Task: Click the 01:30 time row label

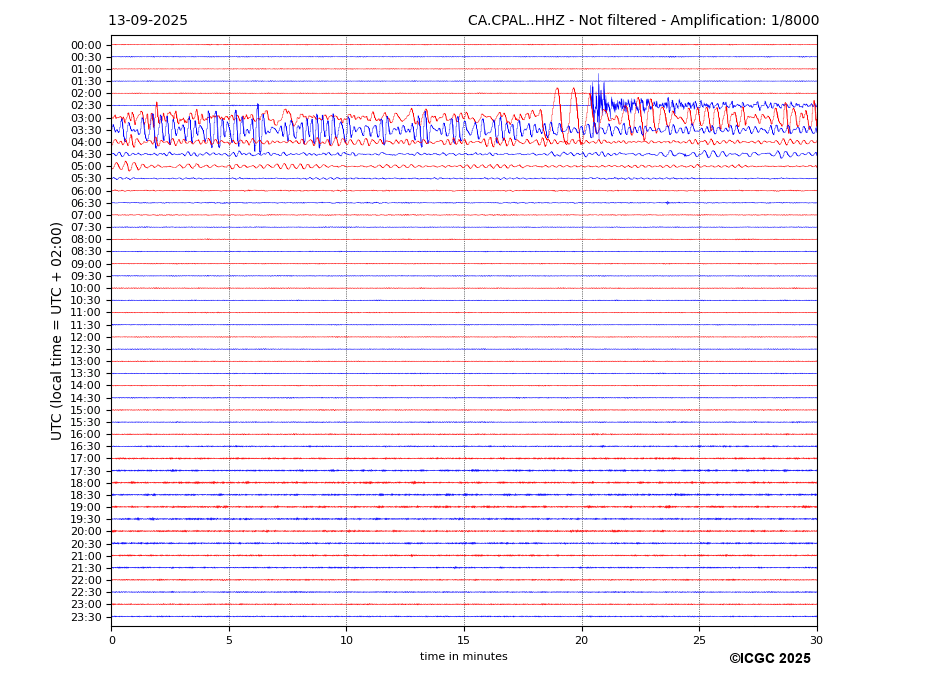Action: pyautogui.click(x=86, y=82)
